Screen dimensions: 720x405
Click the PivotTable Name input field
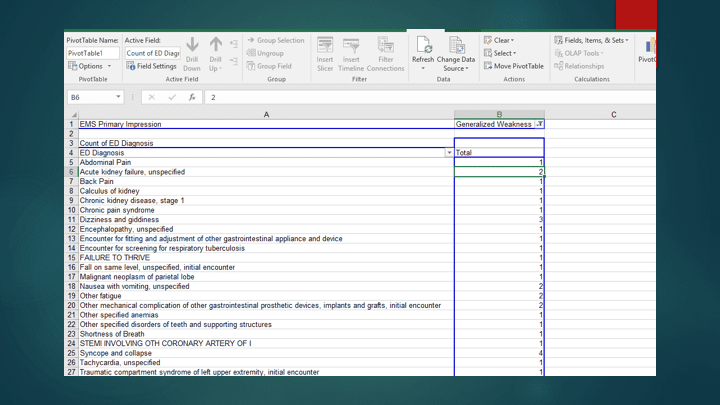(x=92, y=54)
